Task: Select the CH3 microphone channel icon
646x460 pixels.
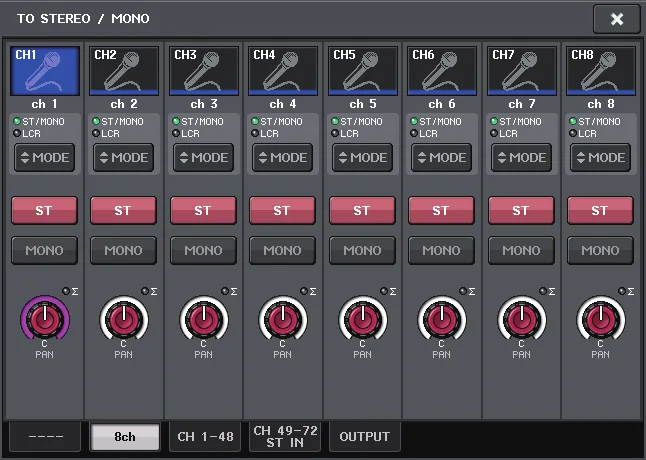Action: click(x=204, y=71)
